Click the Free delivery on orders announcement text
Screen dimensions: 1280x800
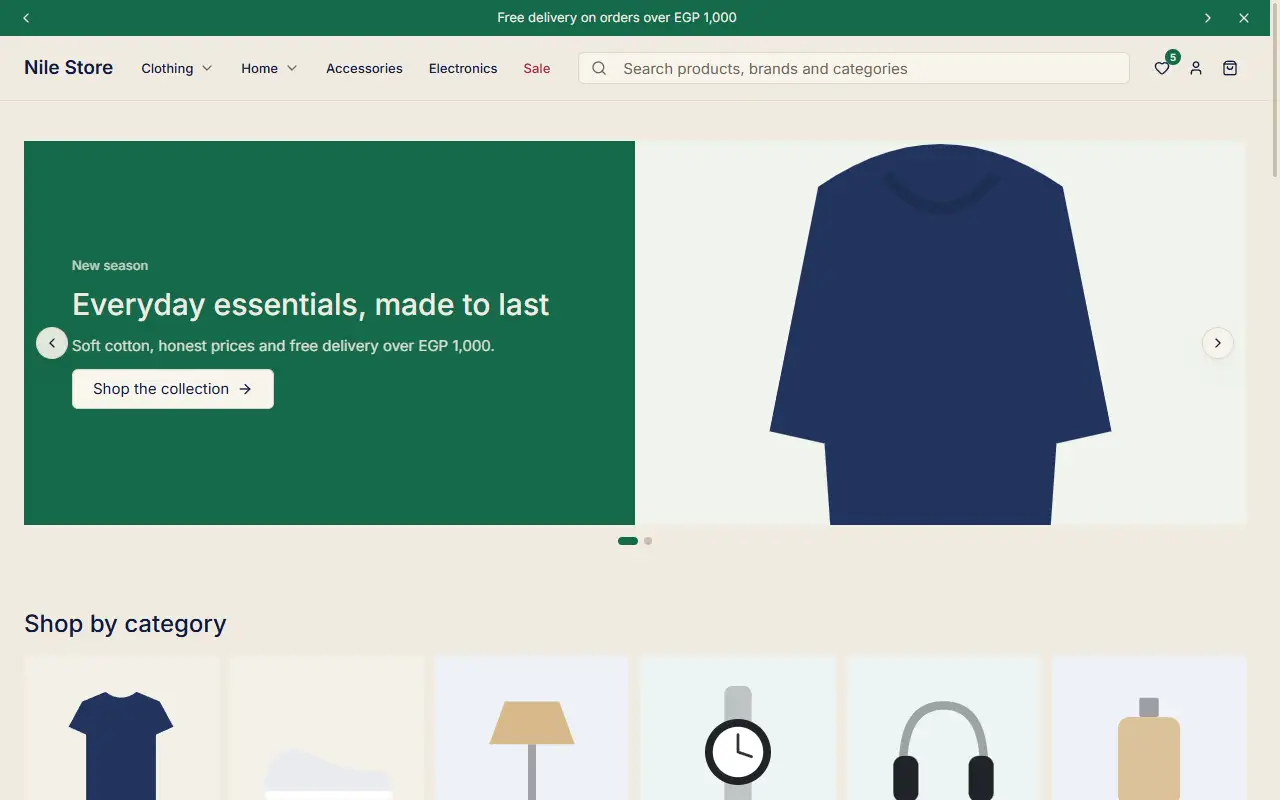click(x=617, y=18)
